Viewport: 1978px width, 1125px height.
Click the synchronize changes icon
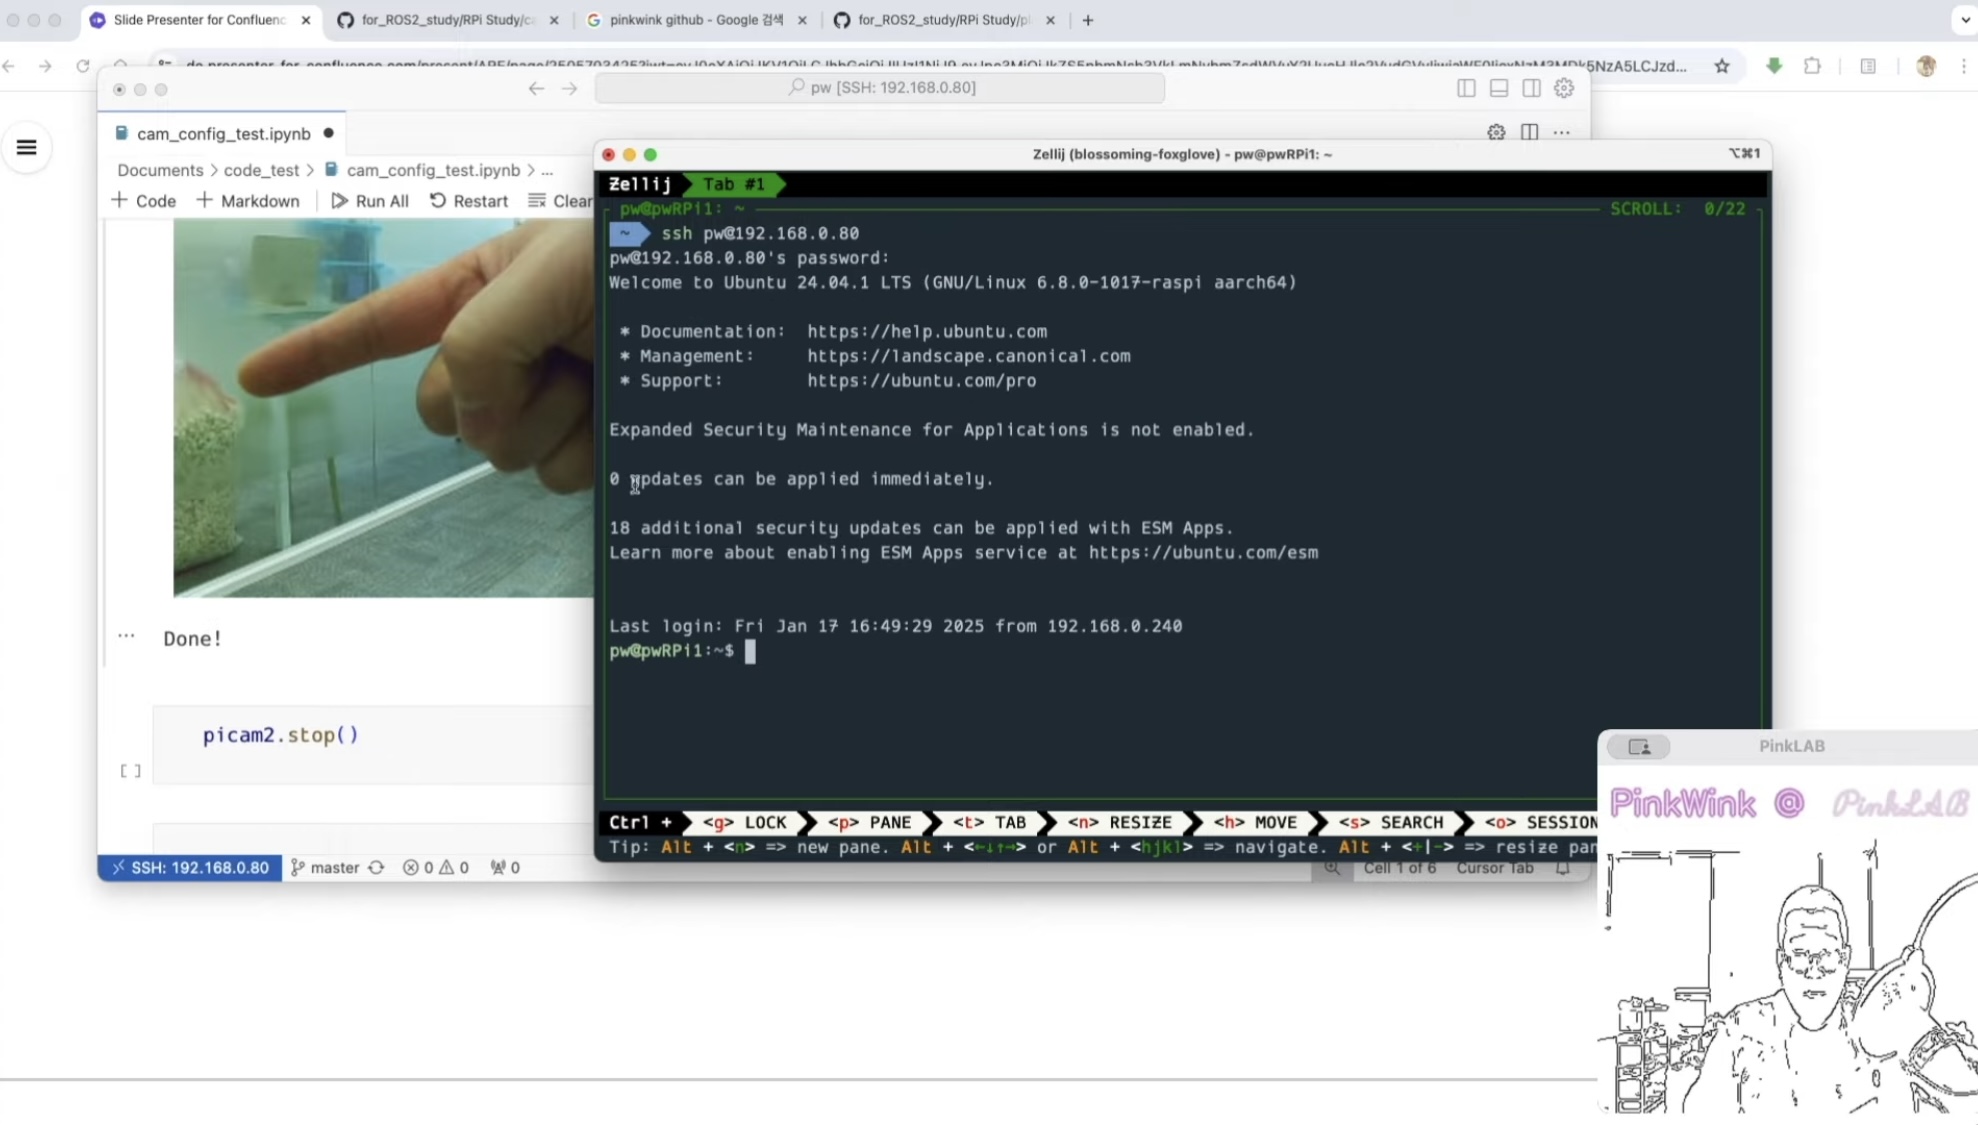pos(376,867)
